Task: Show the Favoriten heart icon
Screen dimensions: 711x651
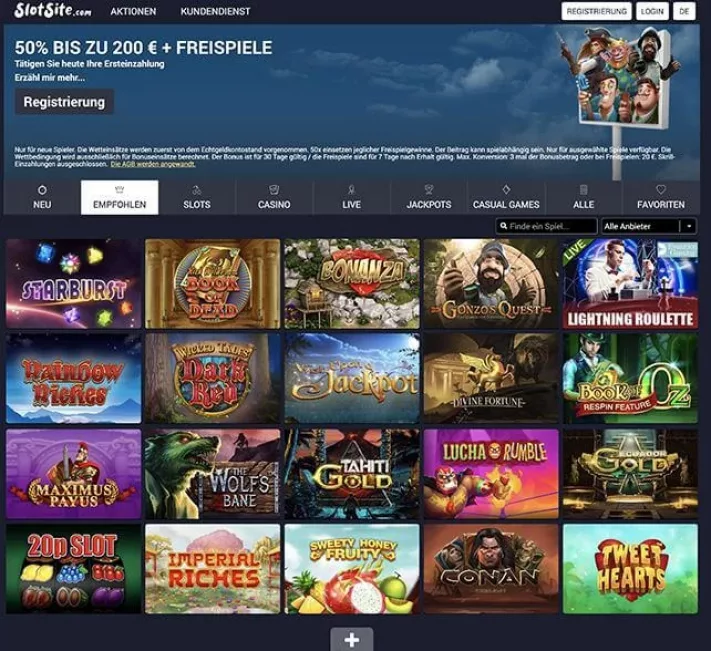Action: point(661,189)
